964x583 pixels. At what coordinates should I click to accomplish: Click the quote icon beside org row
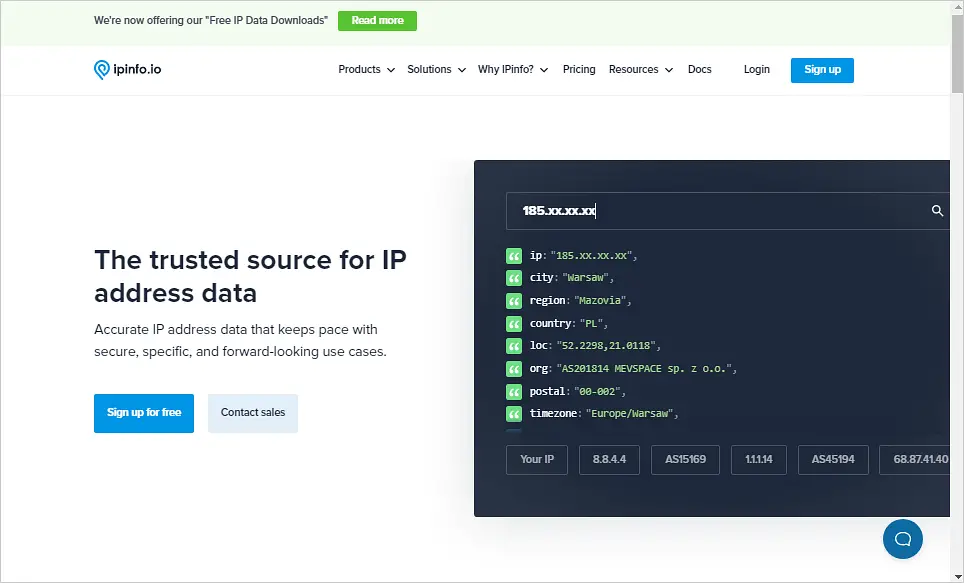(x=514, y=369)
